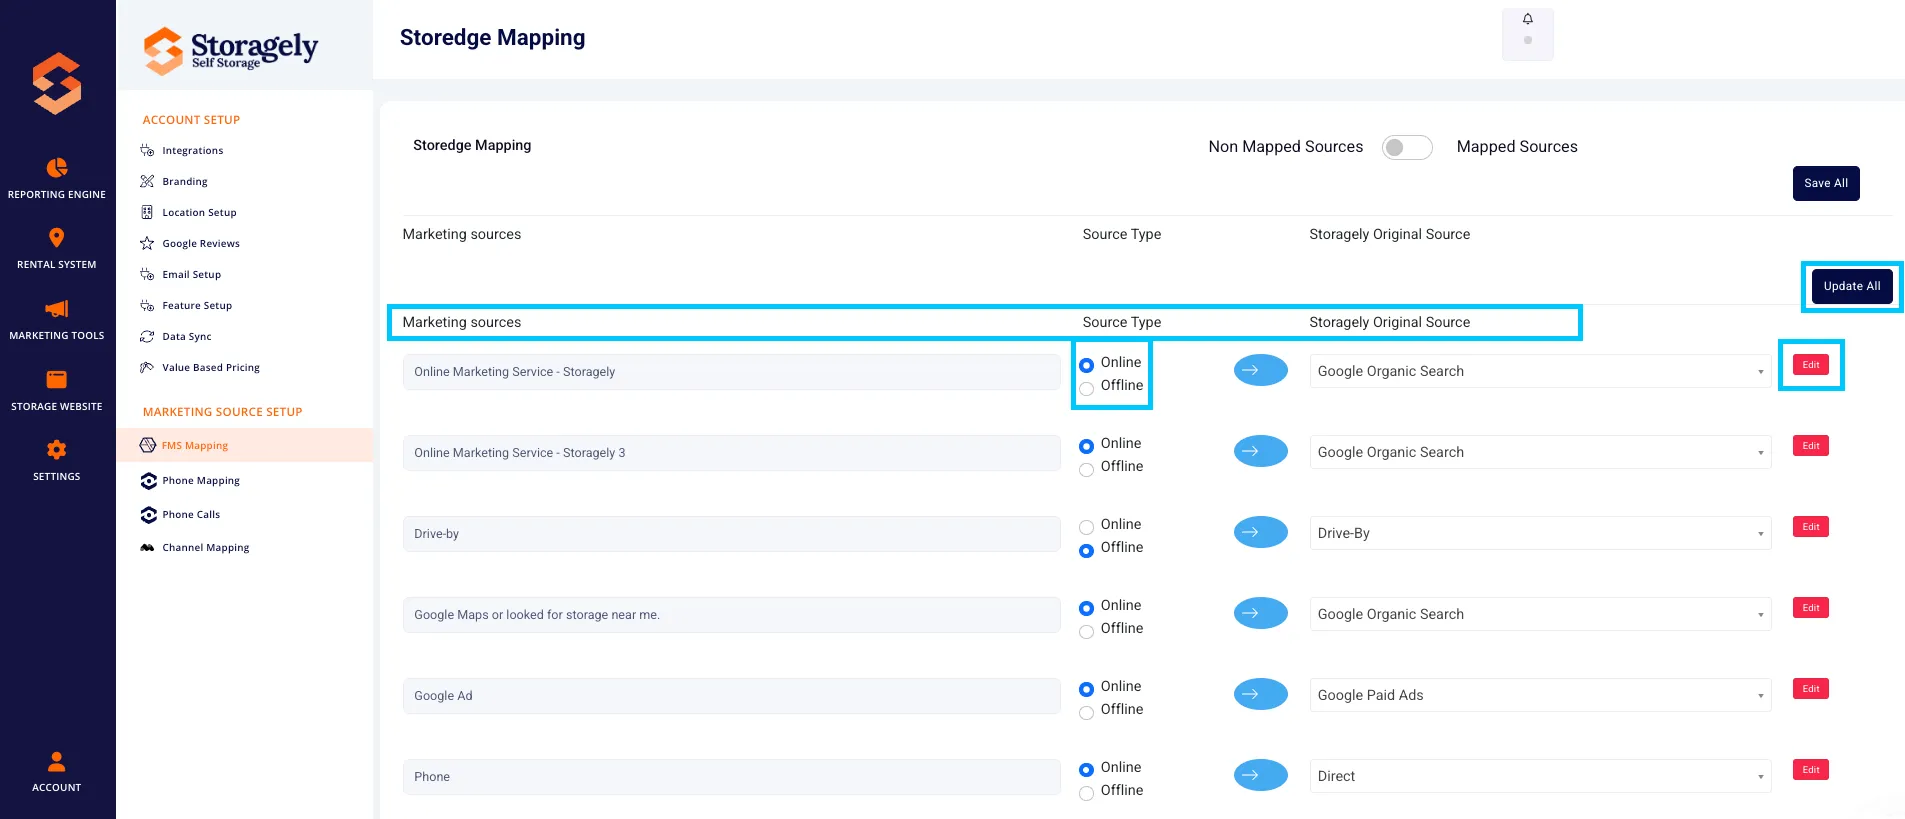Screen dimensions: 1905x819
Task: Click the arrow button in Drive-by row
Action: [1260, 532]
